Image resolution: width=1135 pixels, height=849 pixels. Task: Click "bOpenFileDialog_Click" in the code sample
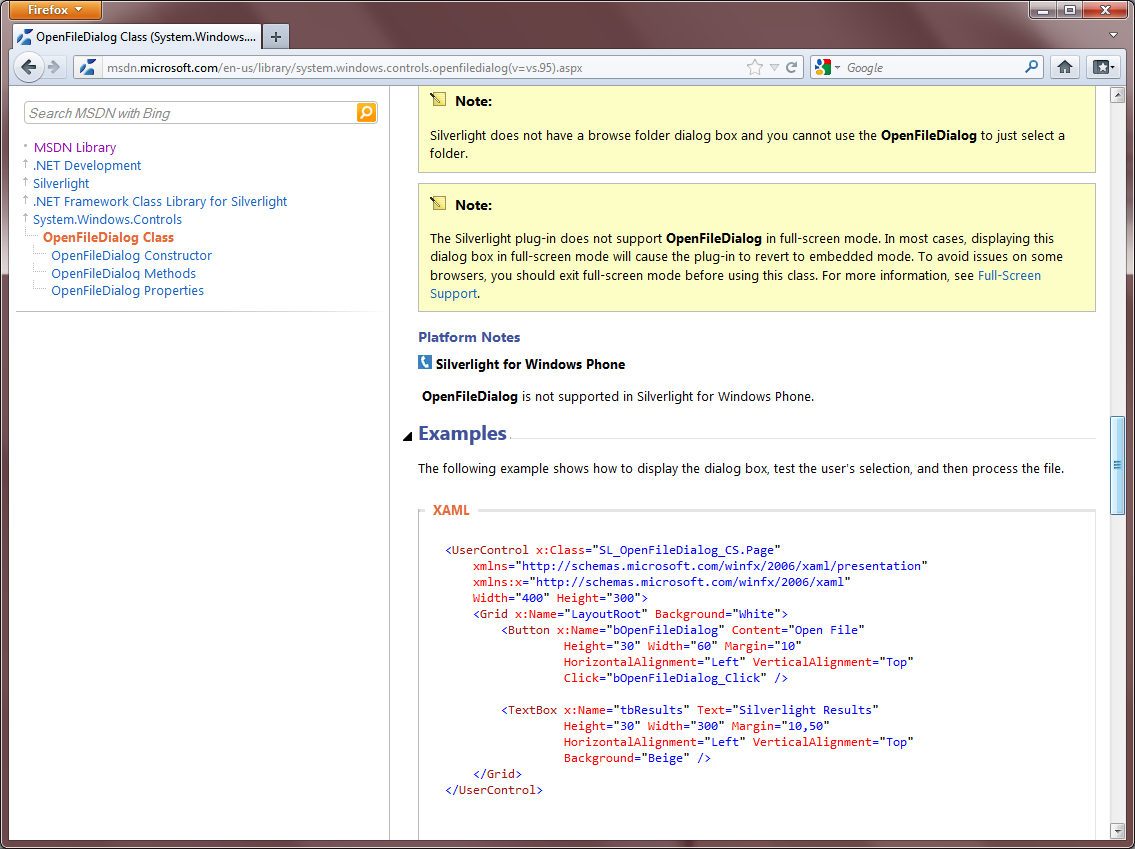[x=688, y=678]
